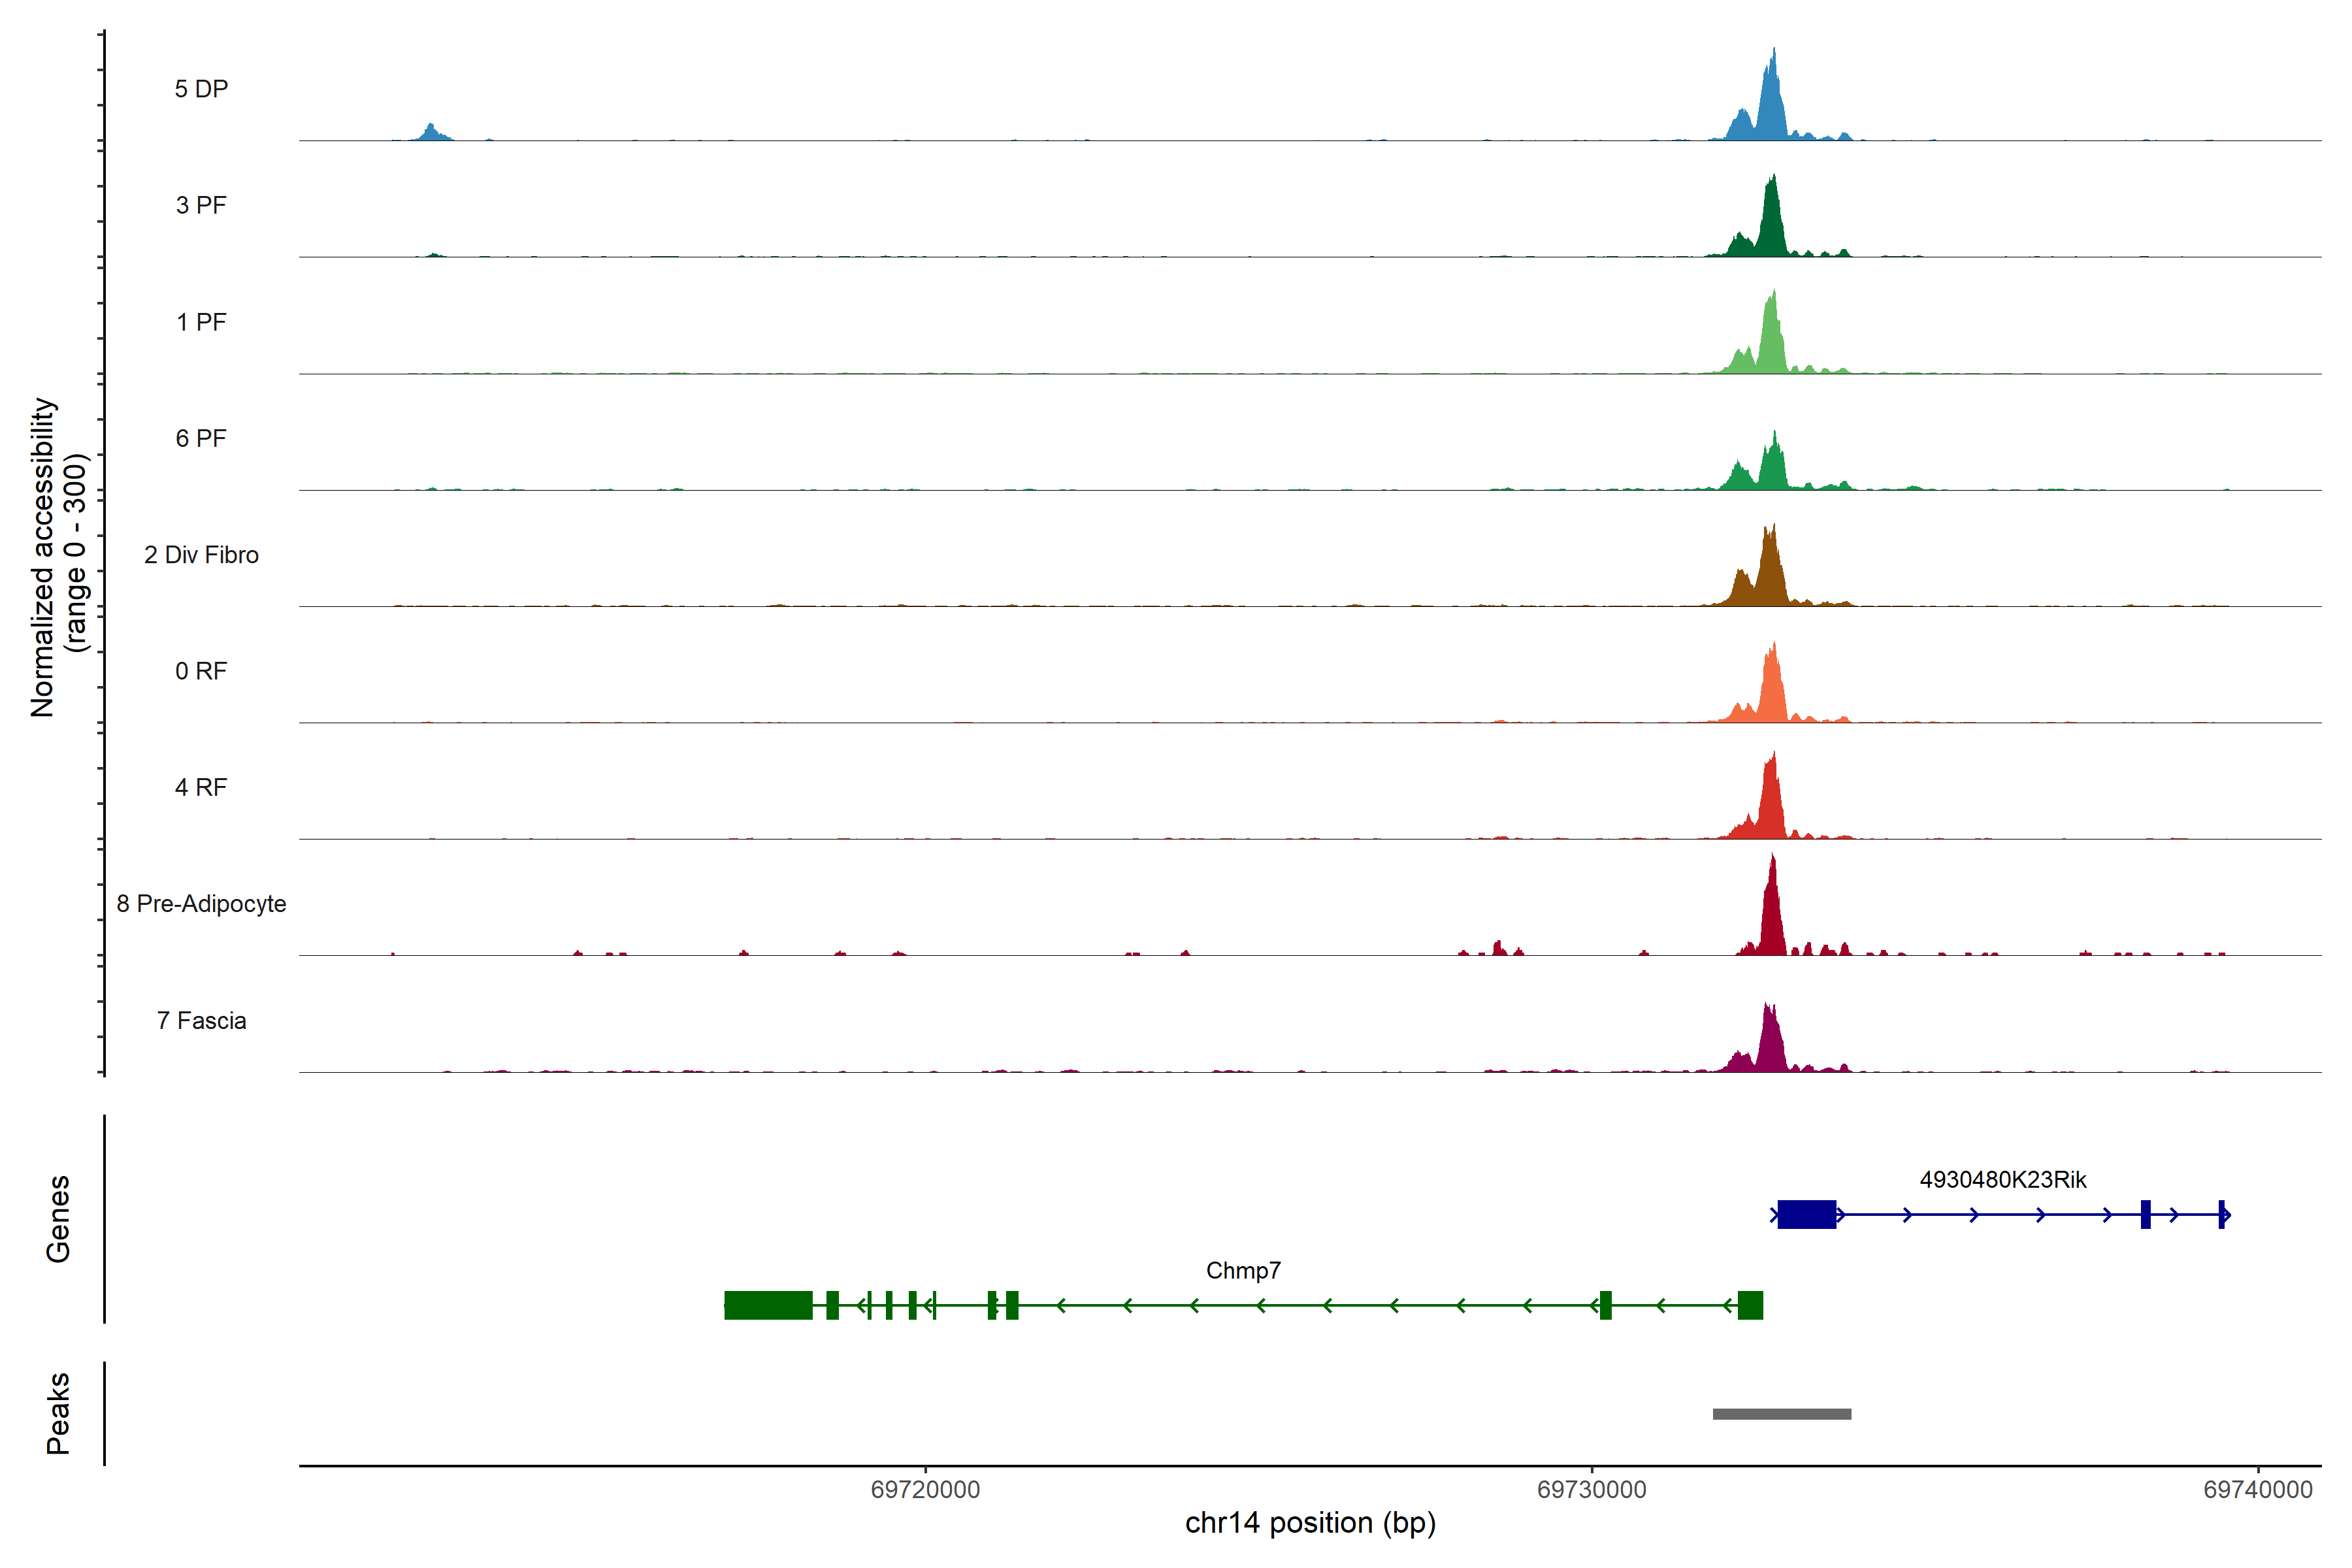Image resolution: width=2352 pixels, height=1568 pixels.
Task: Click the 2 Div Fibro label
Action: click(201, 555)
